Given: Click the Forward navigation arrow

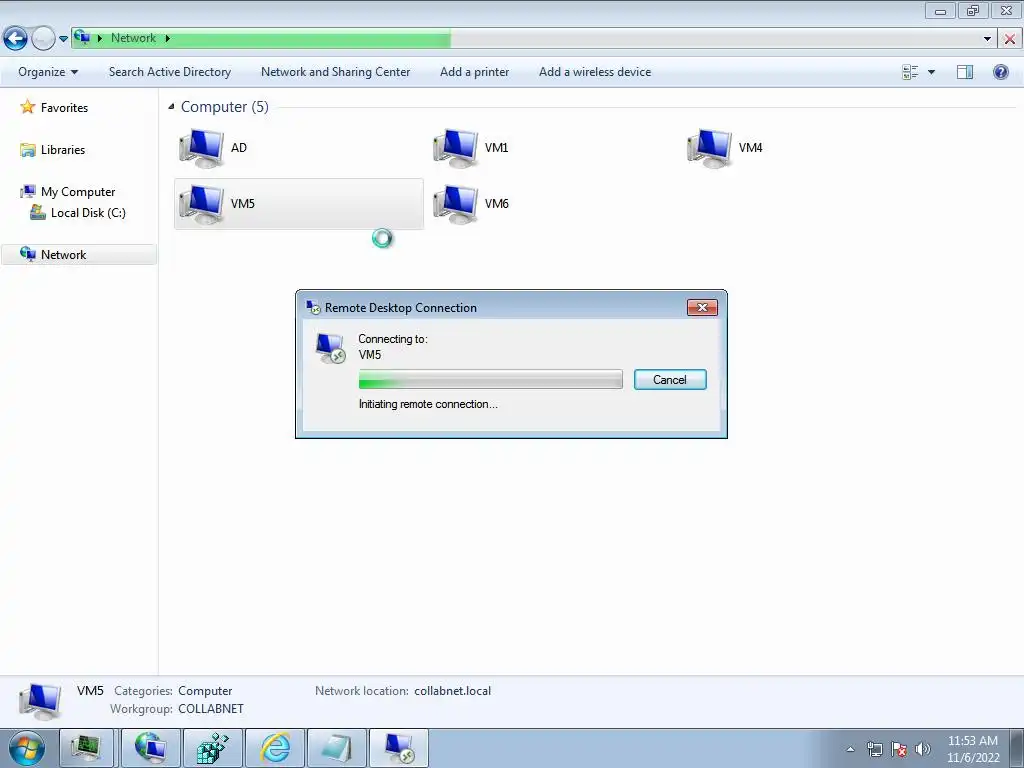Looking at the screenshot, I should [43, 39].
